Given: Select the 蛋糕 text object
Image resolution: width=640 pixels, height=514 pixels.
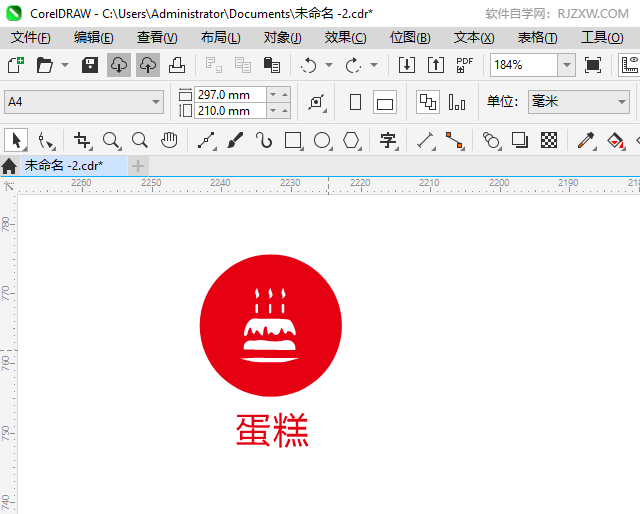Looking at the screenshot, I should click(272, 430).
